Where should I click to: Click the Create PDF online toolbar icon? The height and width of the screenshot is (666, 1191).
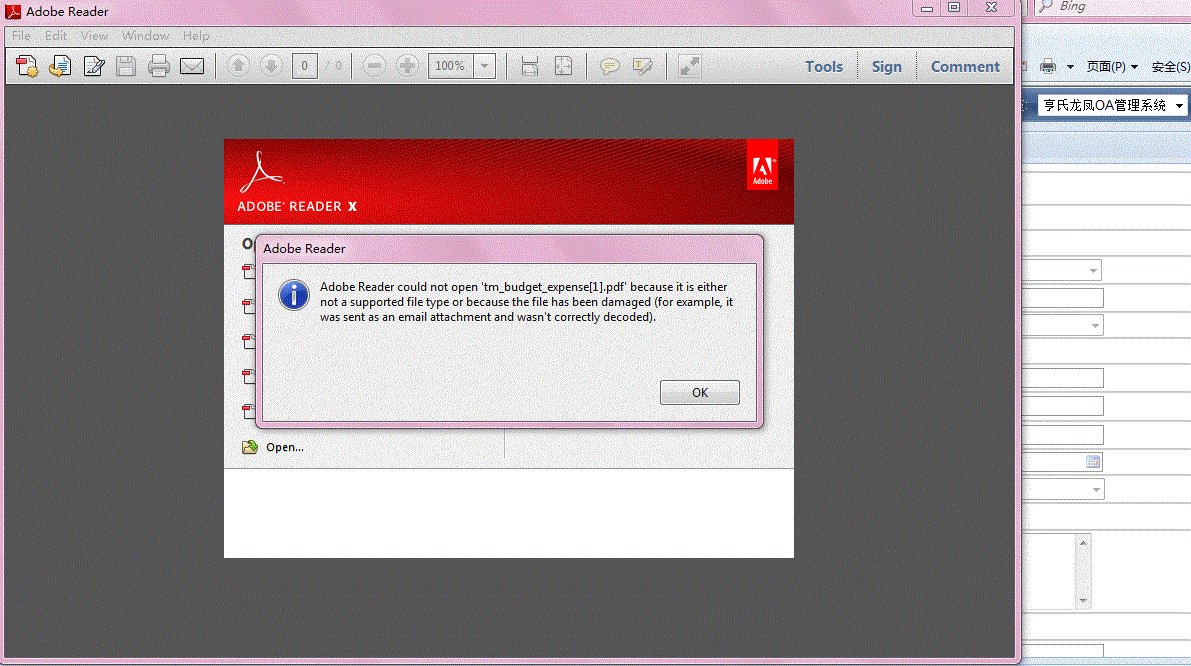coord(27,67)
